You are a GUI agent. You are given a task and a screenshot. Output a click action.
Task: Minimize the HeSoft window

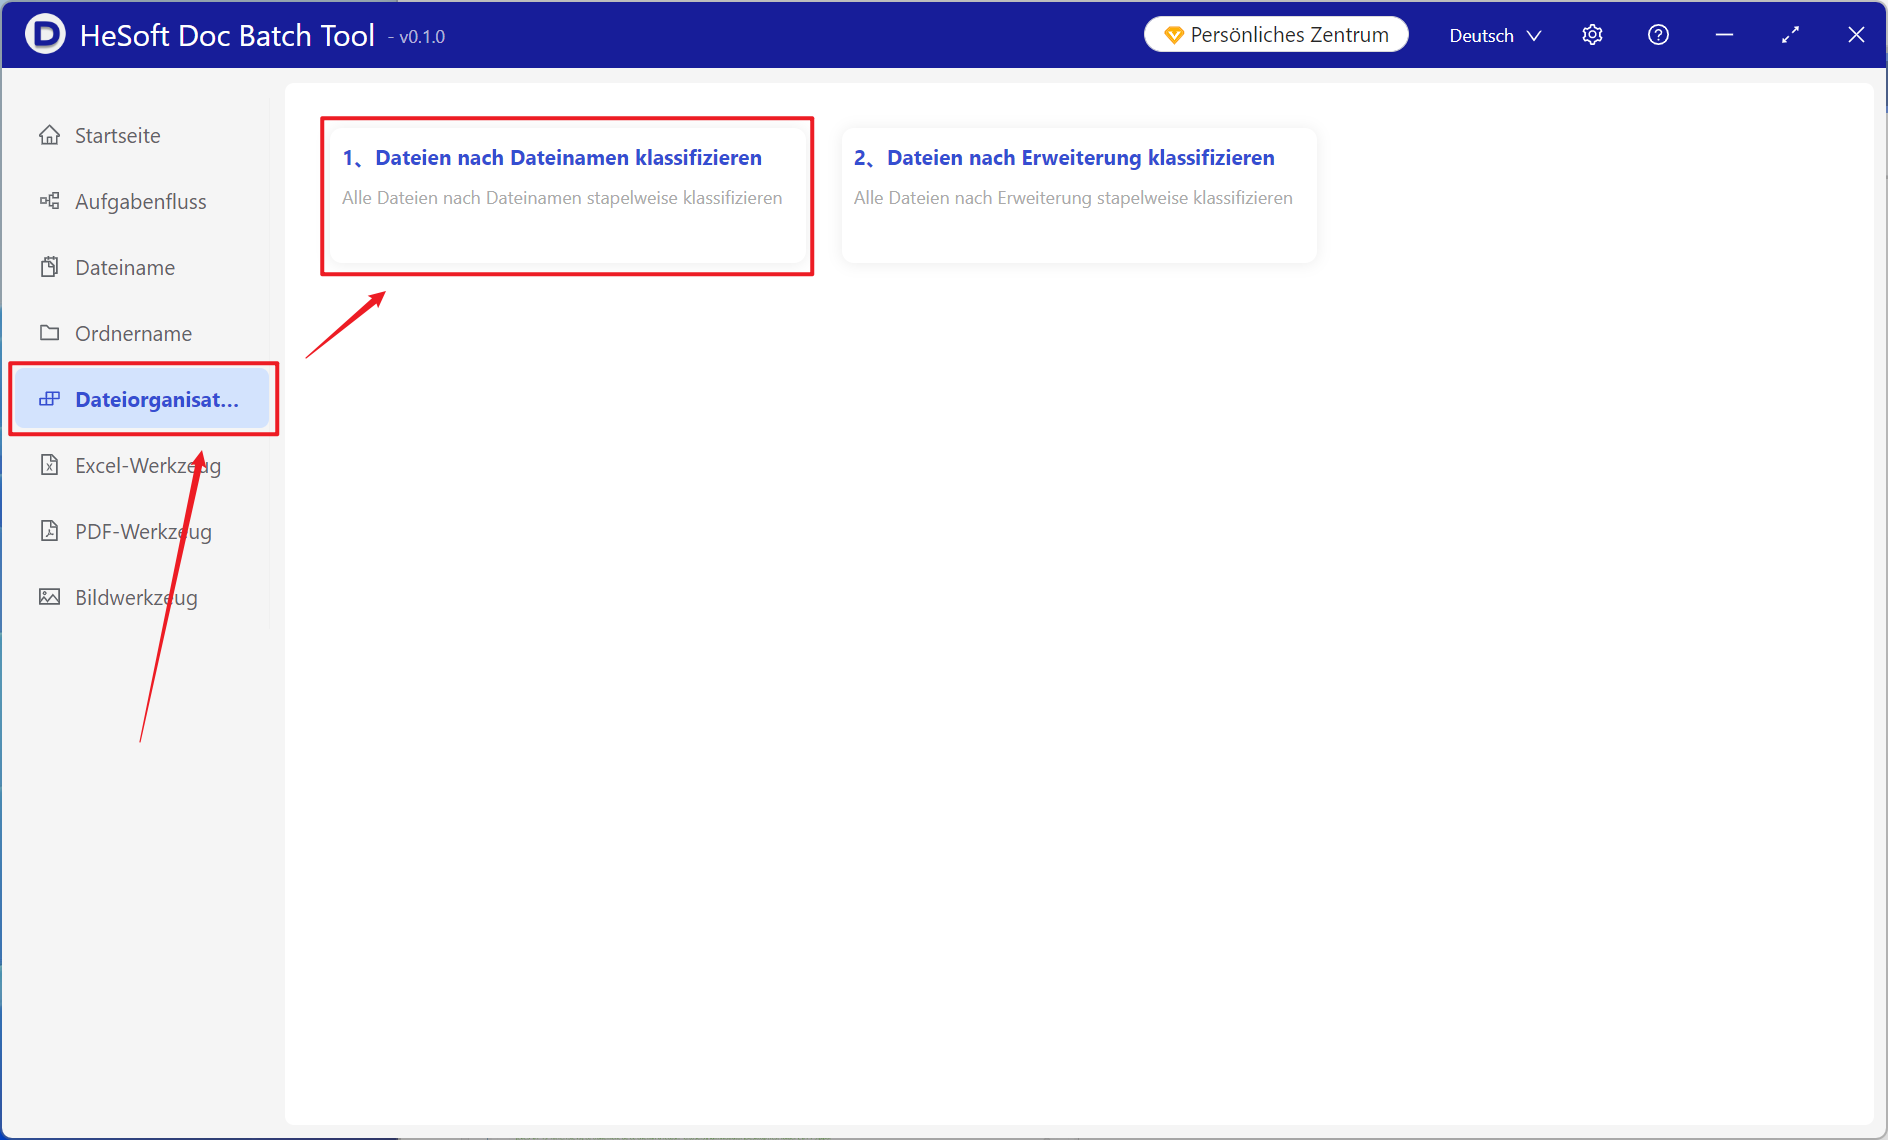click(1724, 35)
